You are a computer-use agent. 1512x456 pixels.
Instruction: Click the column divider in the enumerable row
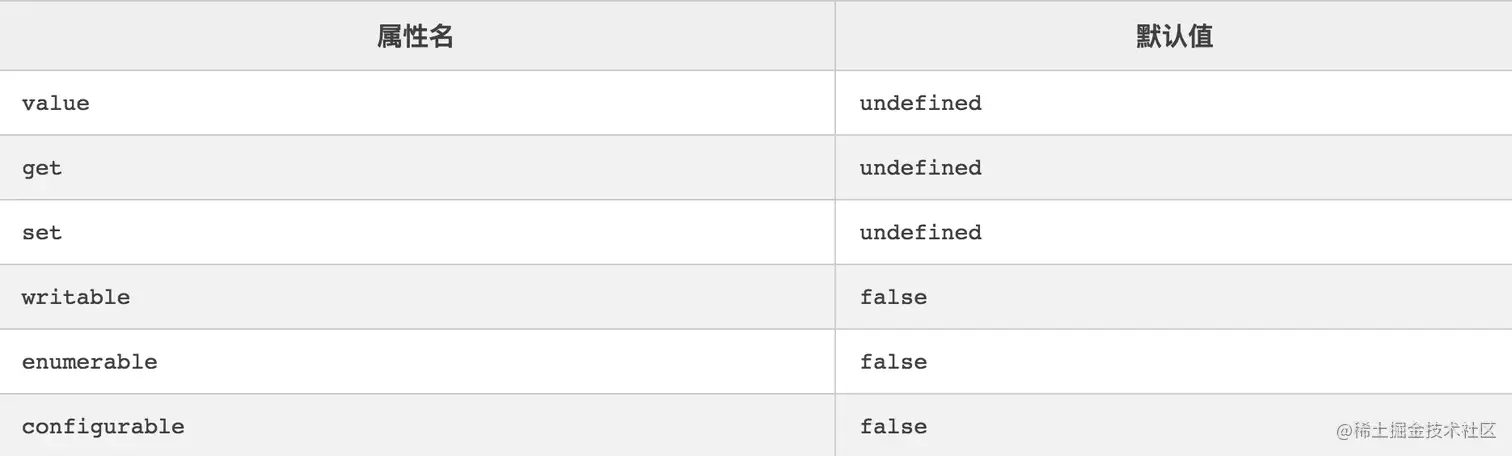[x=835, y=362]
